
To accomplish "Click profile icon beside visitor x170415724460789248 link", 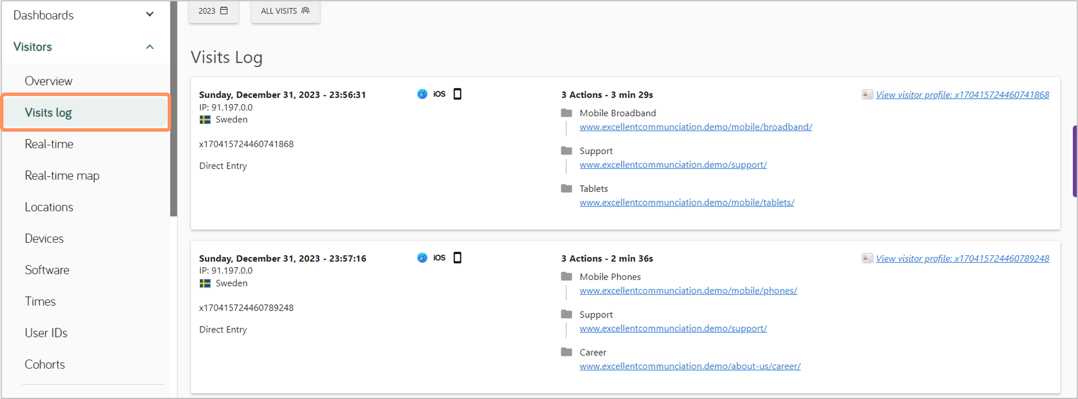I will point(867,259).
